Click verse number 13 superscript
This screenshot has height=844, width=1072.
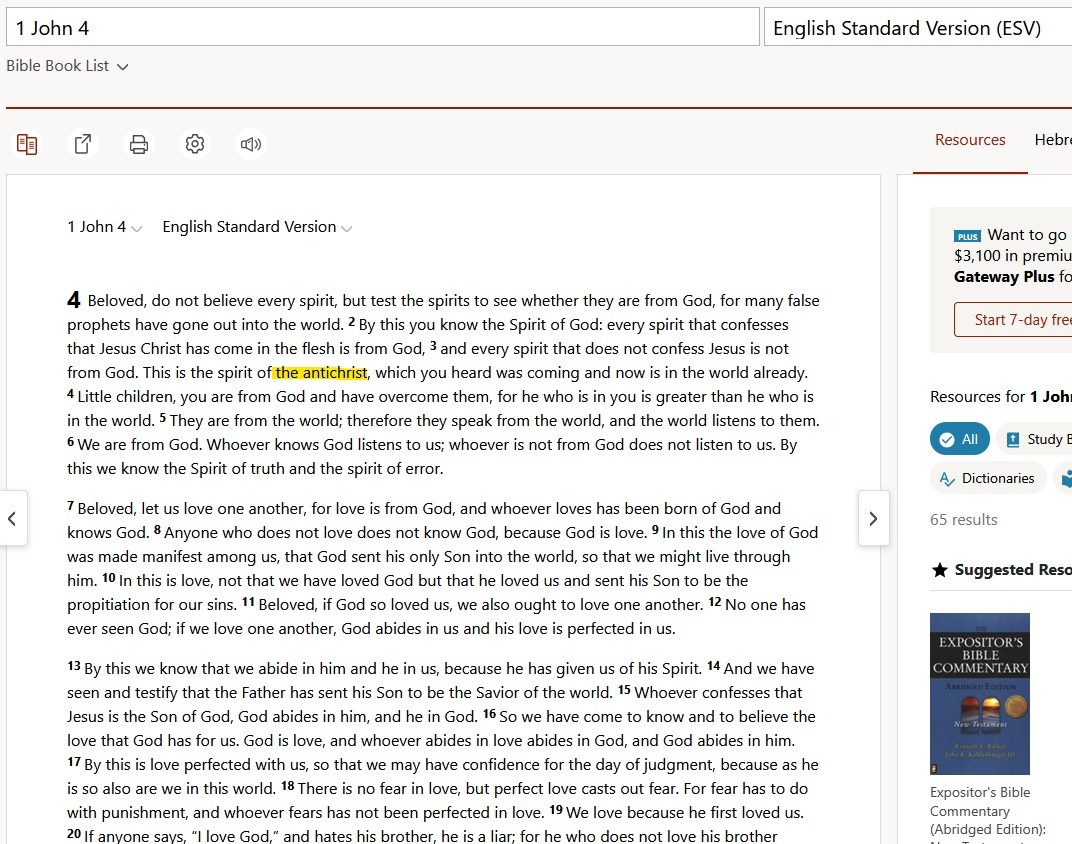pos(74,666)
